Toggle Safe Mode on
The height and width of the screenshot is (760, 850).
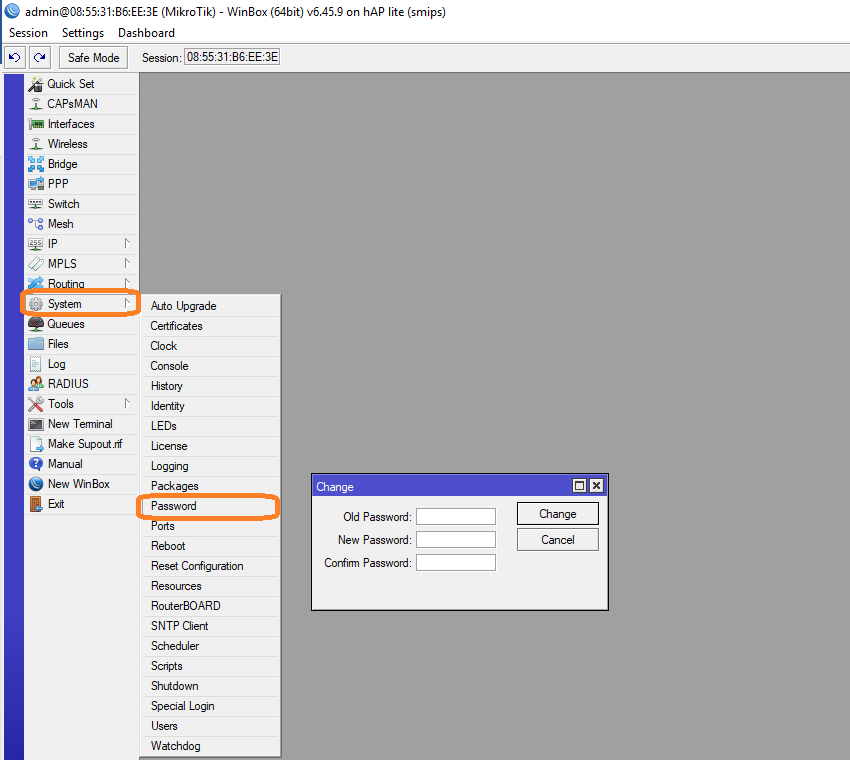click(x=93, y=58)
